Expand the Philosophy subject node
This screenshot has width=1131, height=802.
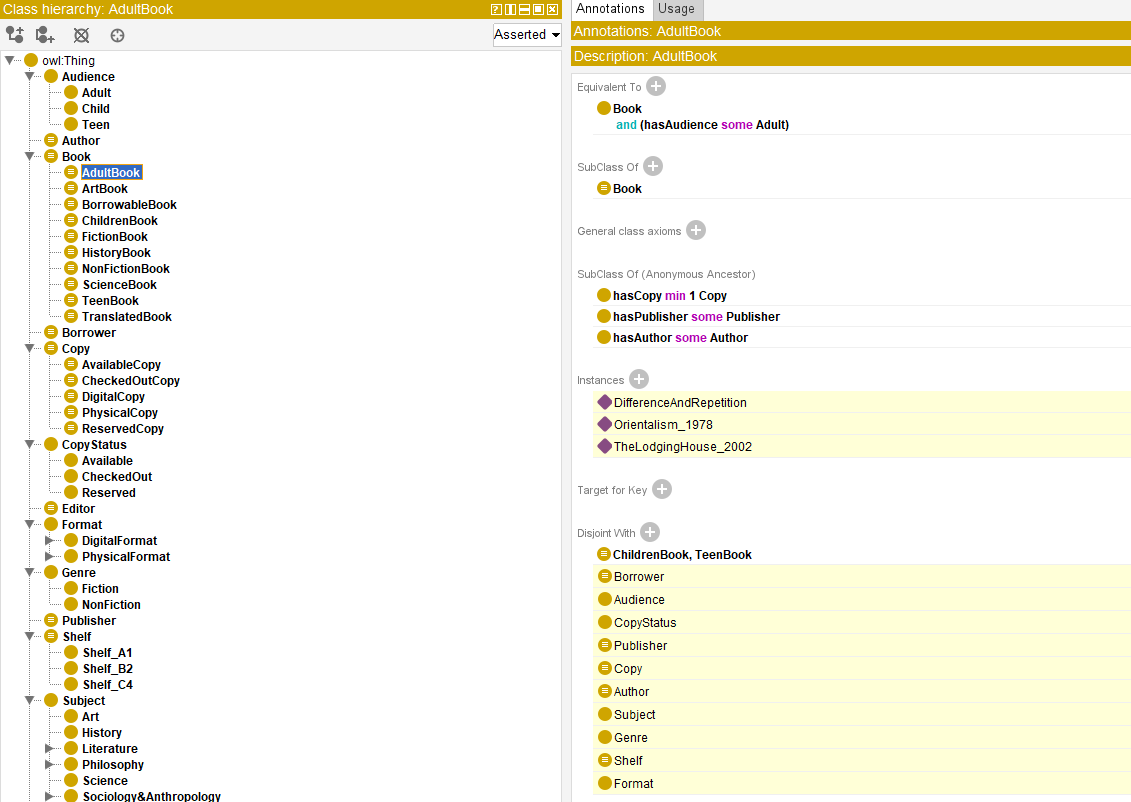pyautogui.click(x=50, y=765)
